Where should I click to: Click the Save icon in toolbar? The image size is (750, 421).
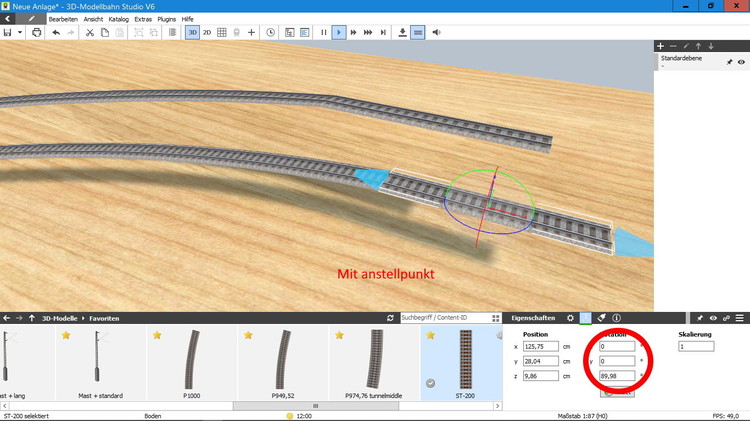8,32
